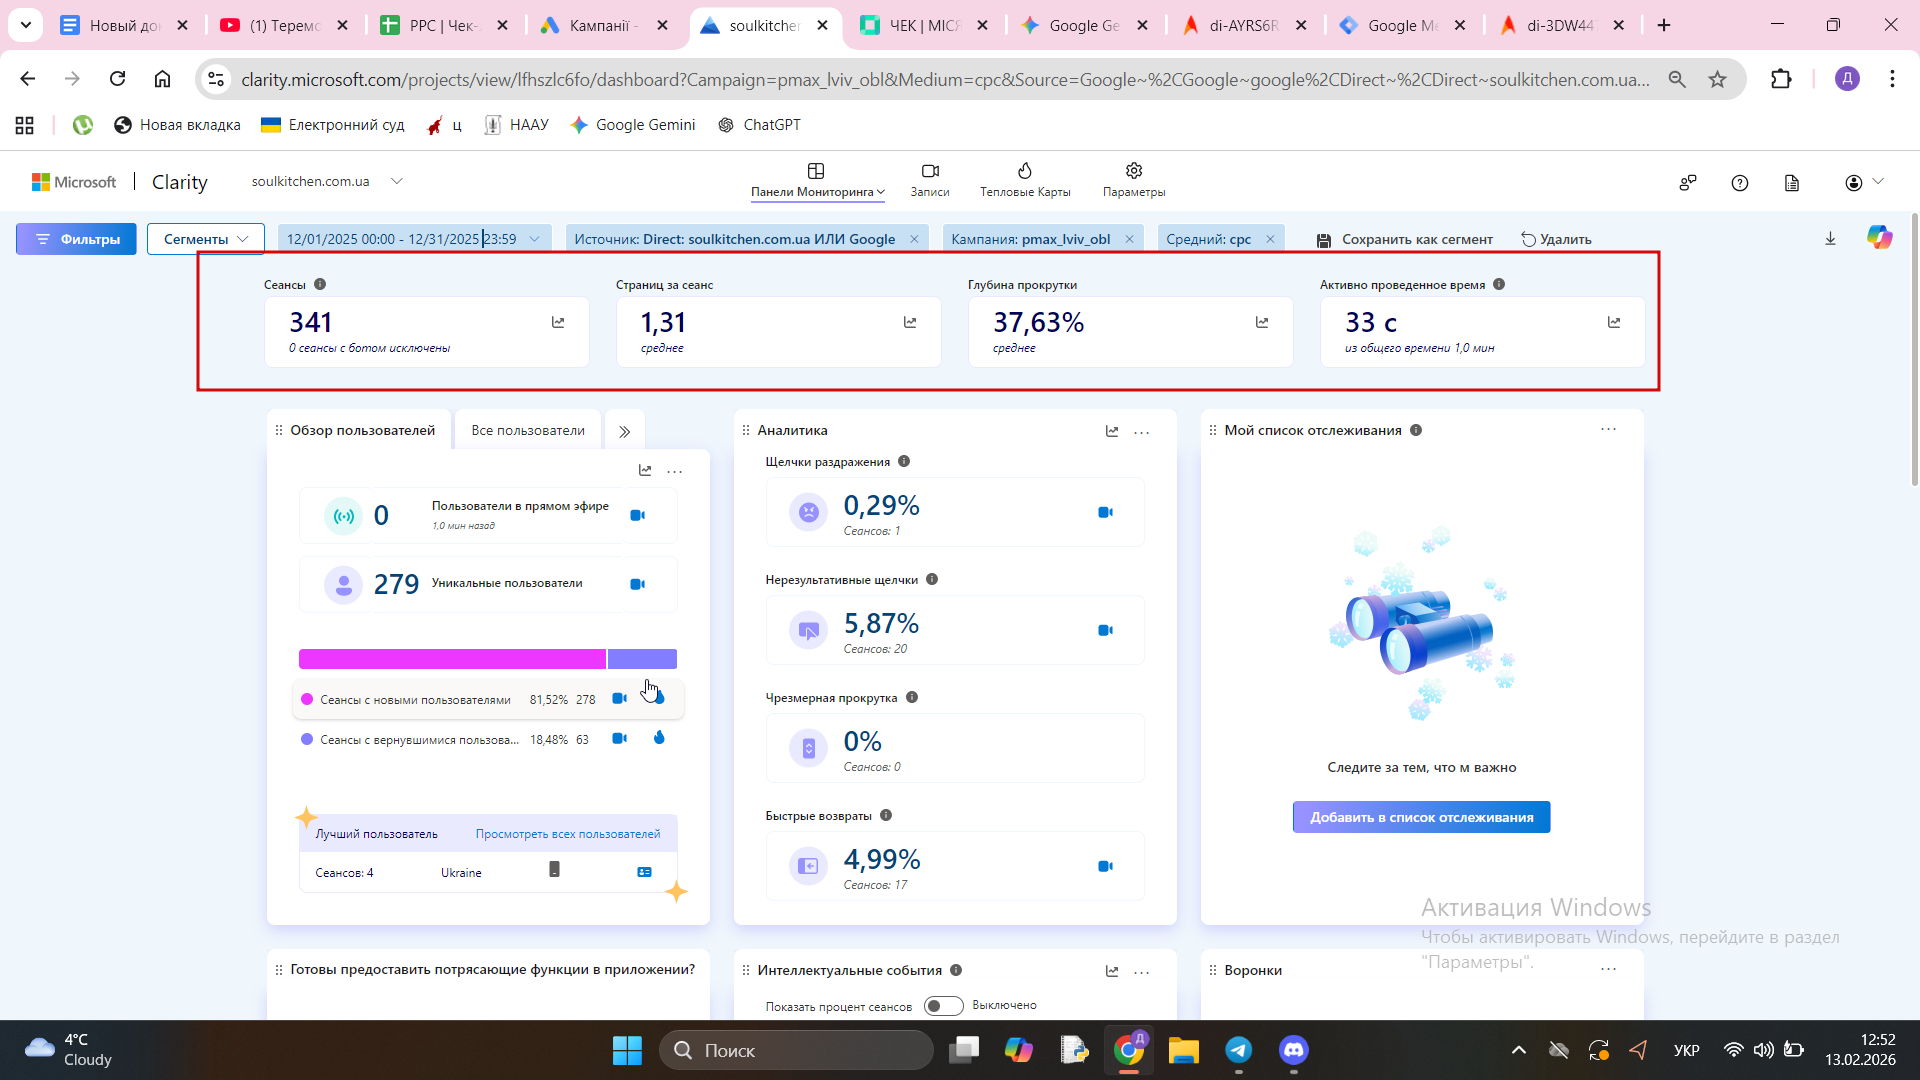
Task: View heatmap for returning user sessions
Action: (x=659, y=738)
